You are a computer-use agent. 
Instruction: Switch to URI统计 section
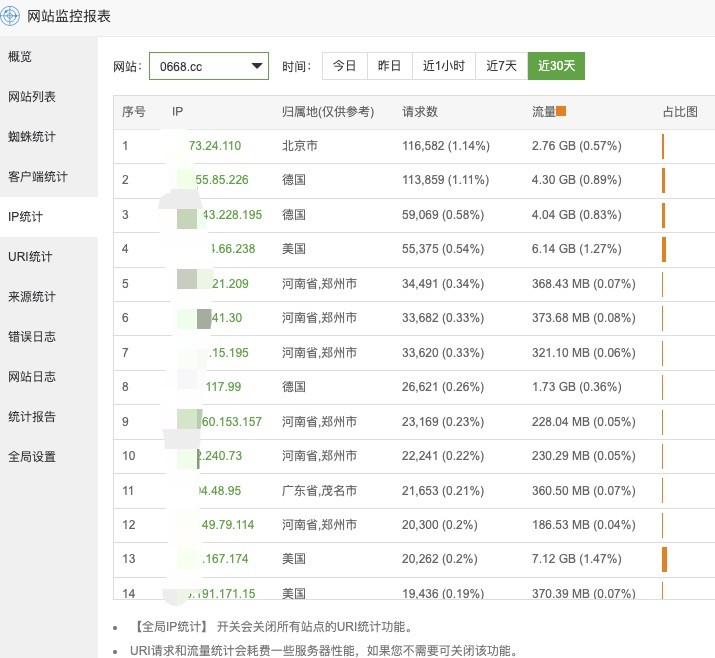coord(30,257)
